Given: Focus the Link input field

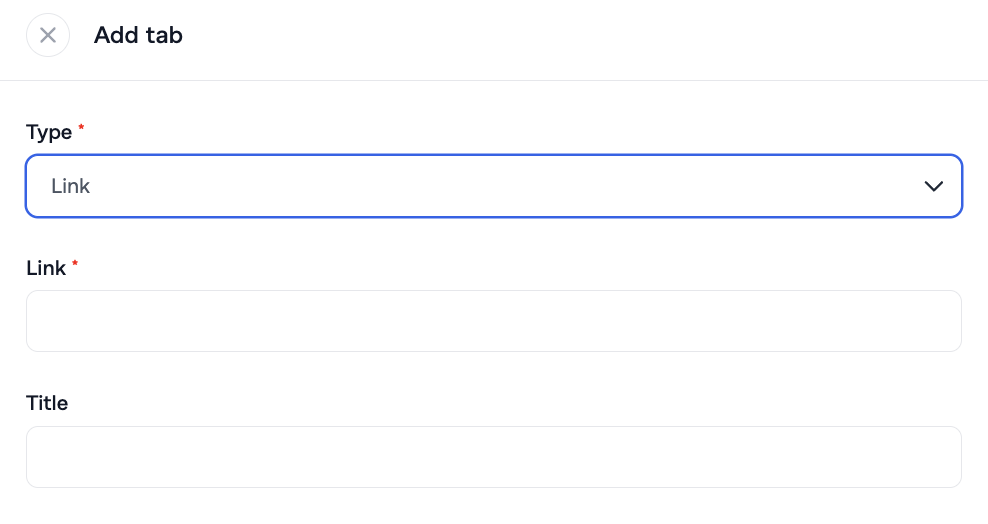Looking at the screenshot, I should click(x=493, y=321).
